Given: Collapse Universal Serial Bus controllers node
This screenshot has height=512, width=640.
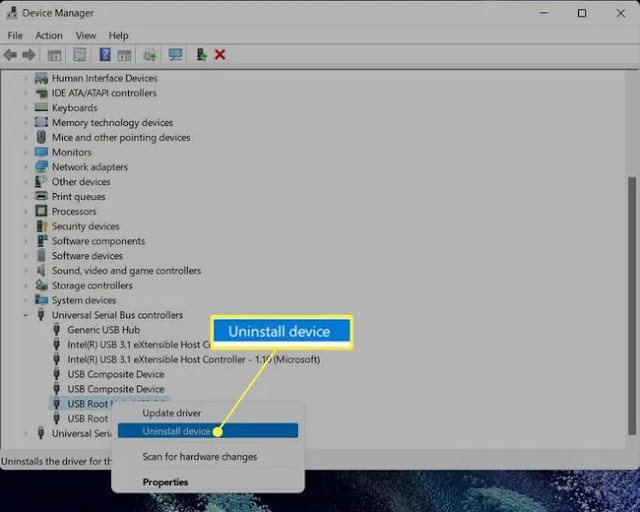Looking at the screenshot, I should point(26,315).
